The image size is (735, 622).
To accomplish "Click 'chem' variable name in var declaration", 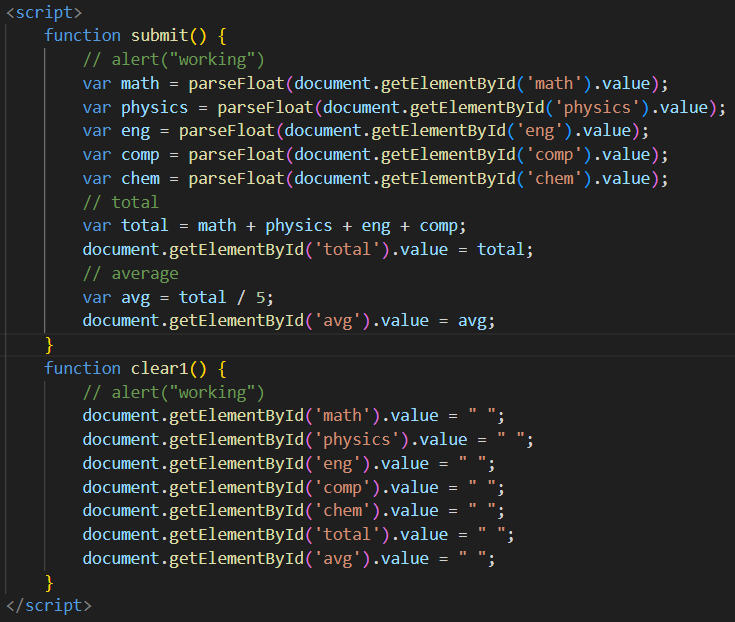I will [140, 178].
